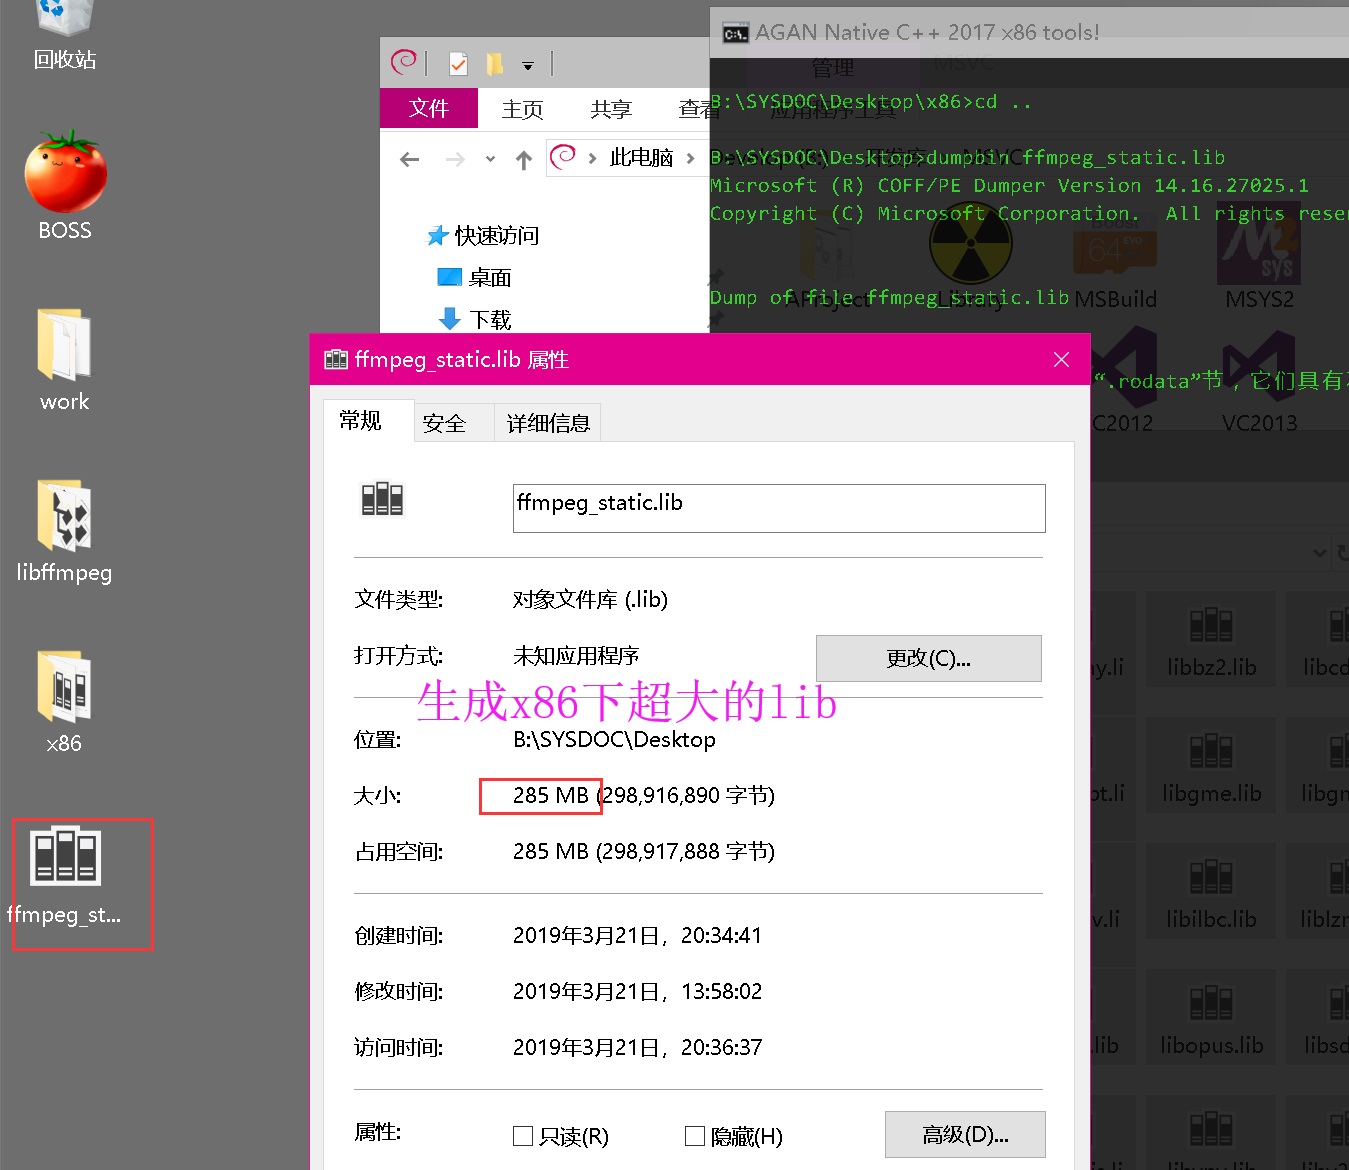Click the 高级(D)... advanced button
Image resolution: width=1349 pixels, height=1170 pixels.
[963, 1134]
